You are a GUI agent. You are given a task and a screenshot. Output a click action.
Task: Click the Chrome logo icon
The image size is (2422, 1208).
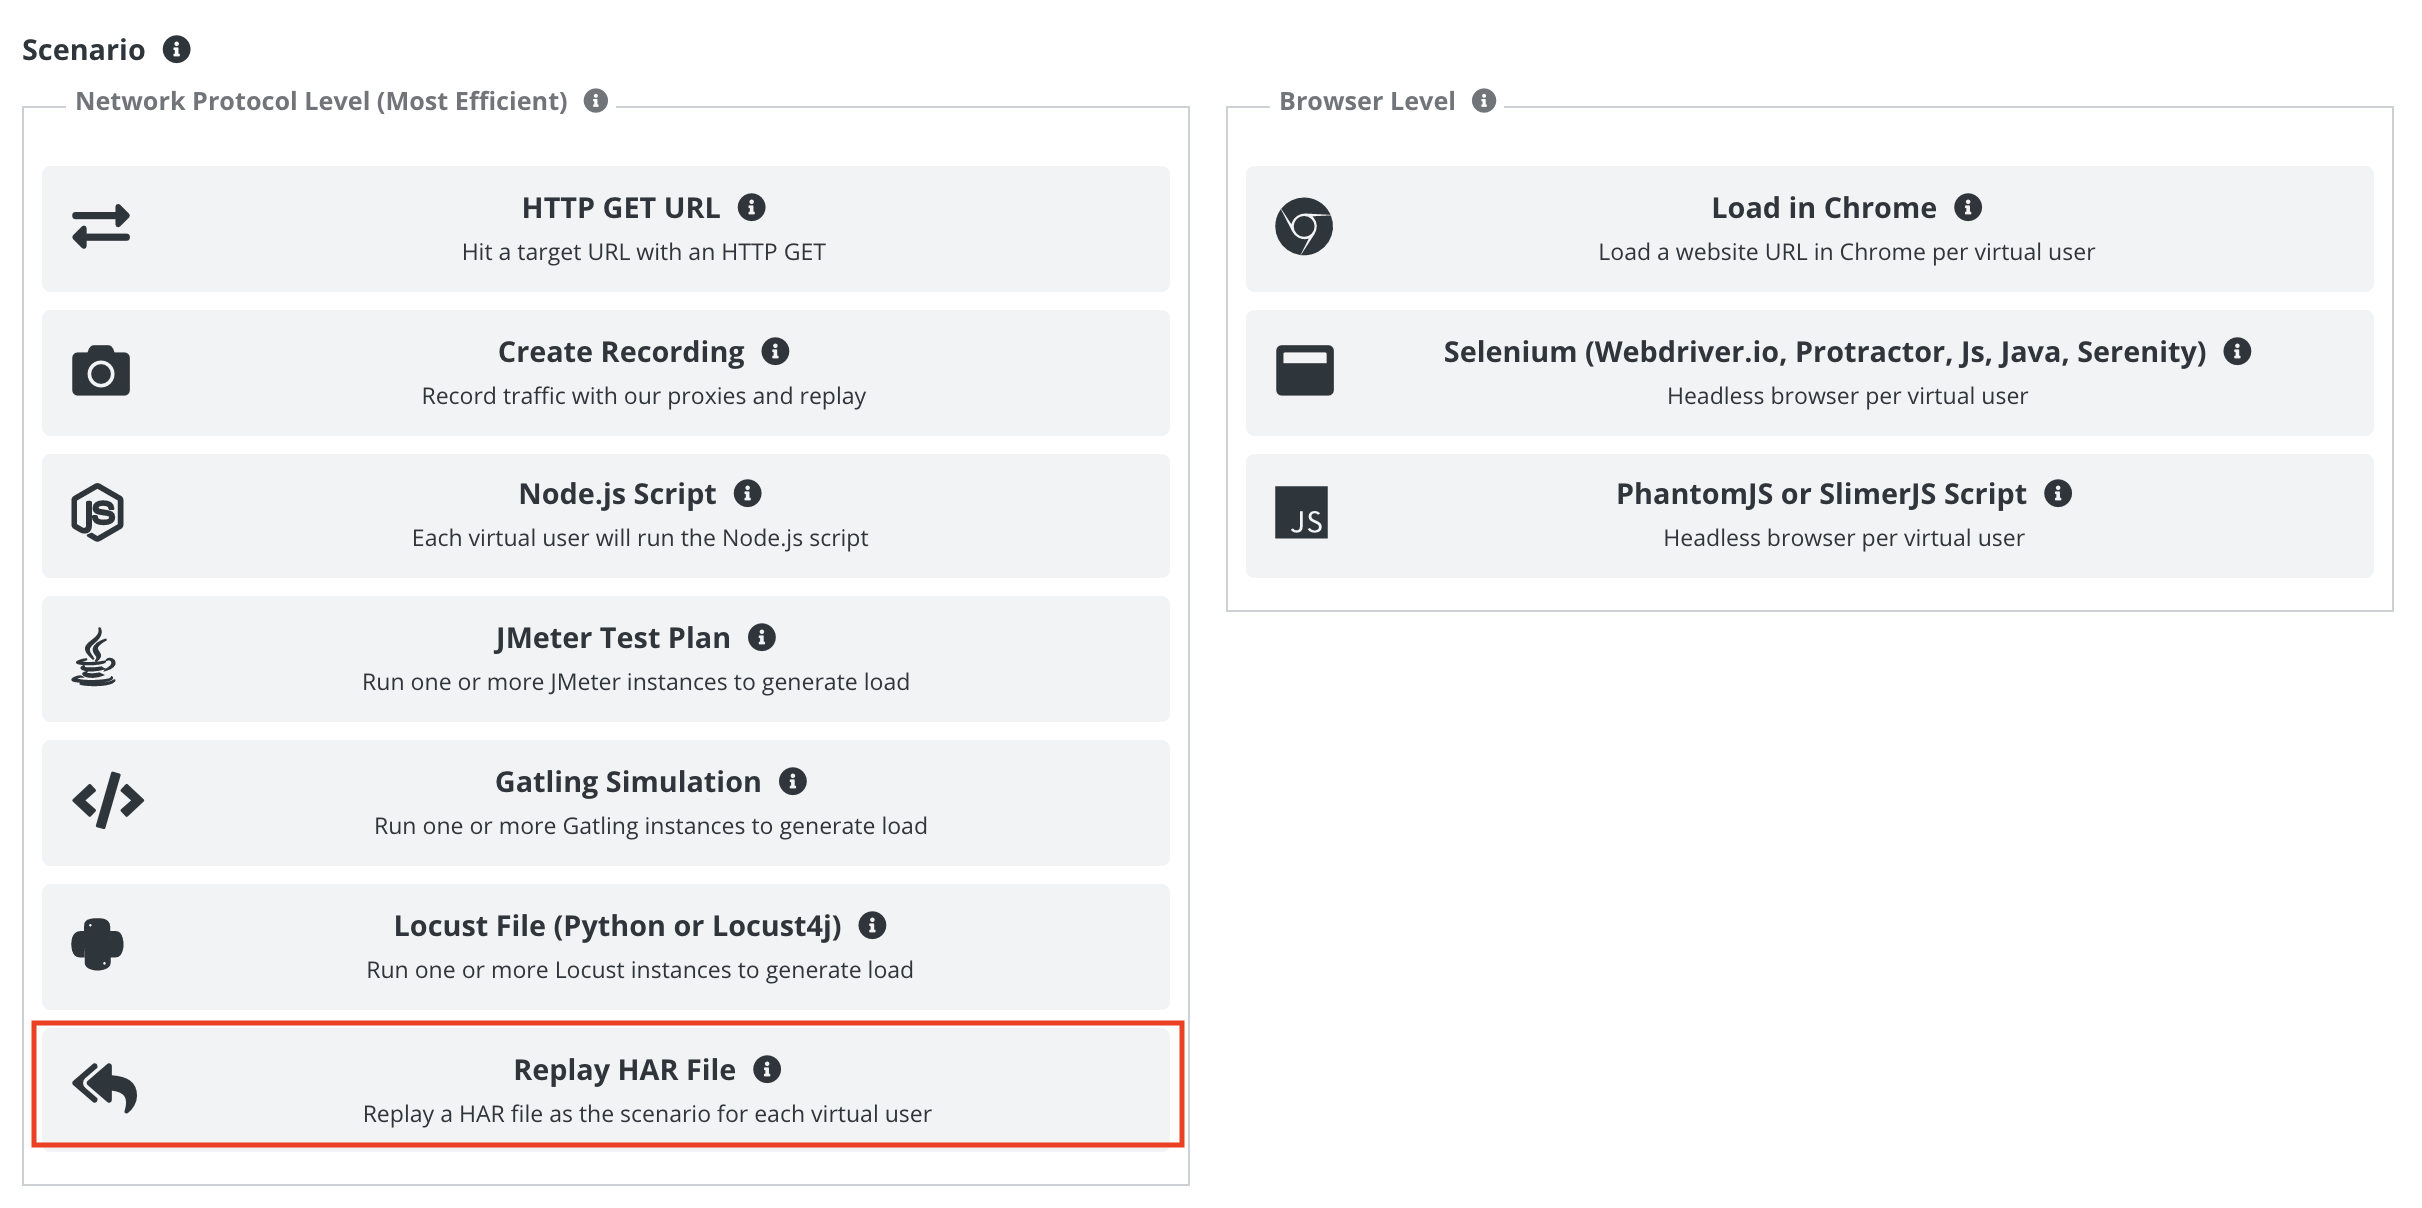point(1304,227)
